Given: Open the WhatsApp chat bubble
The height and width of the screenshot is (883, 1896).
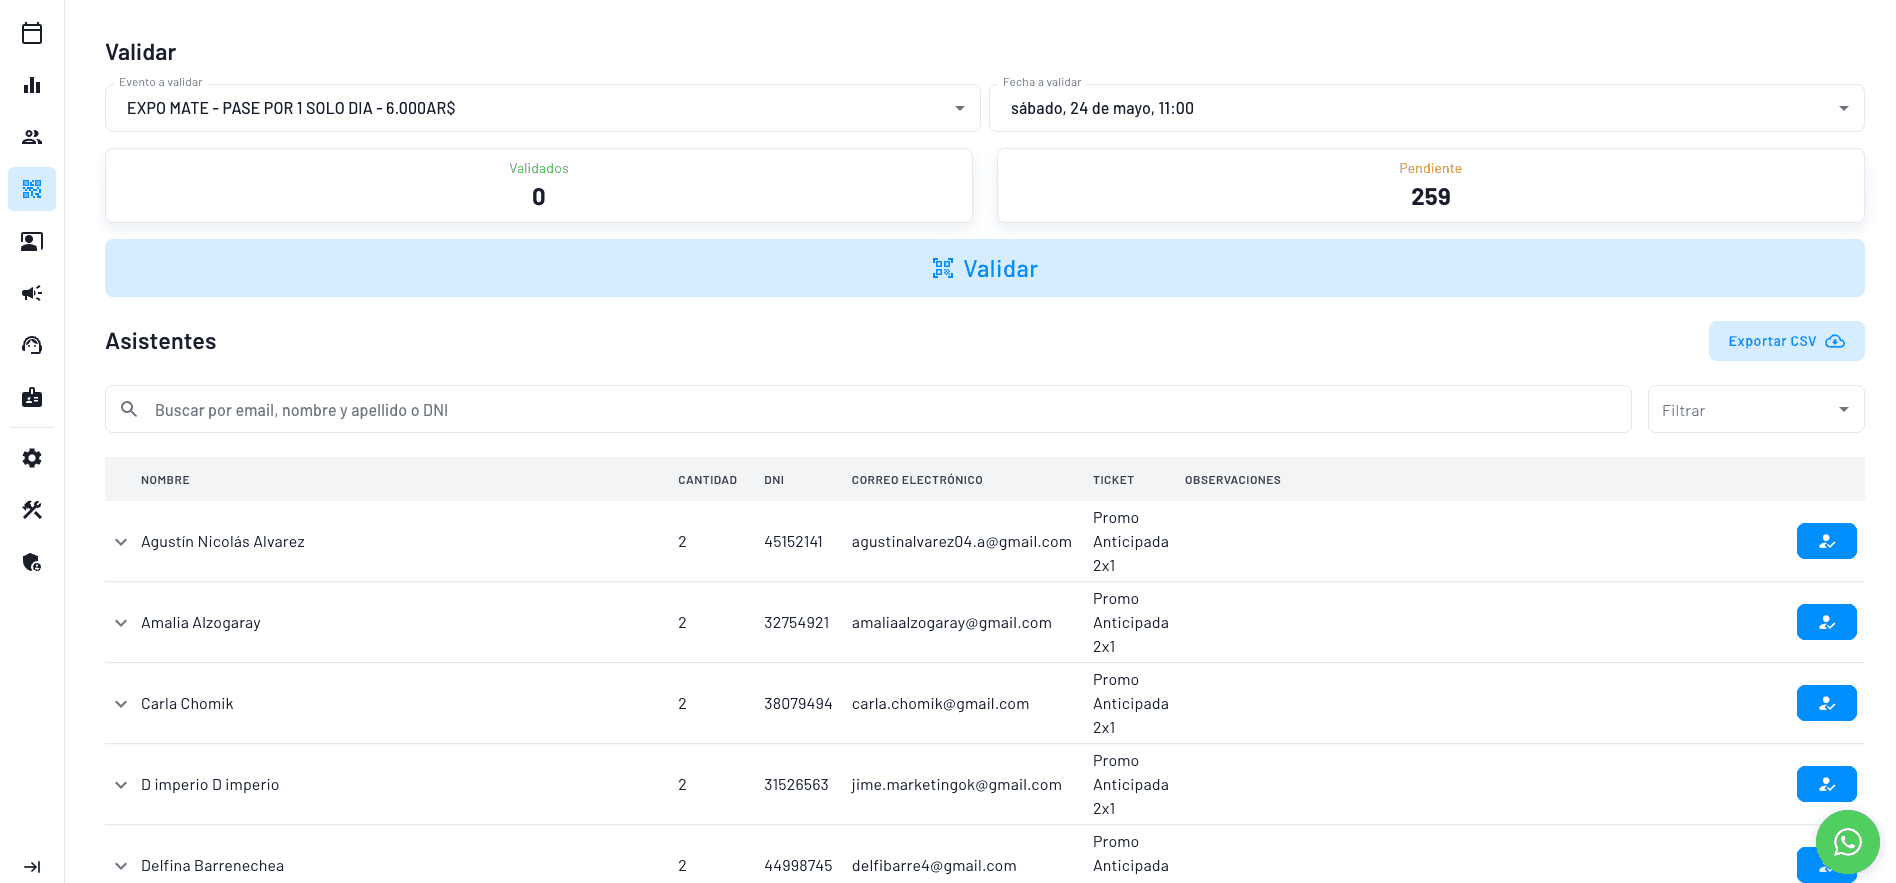Looking at the screenshot, I should (x=1847, y=842).
